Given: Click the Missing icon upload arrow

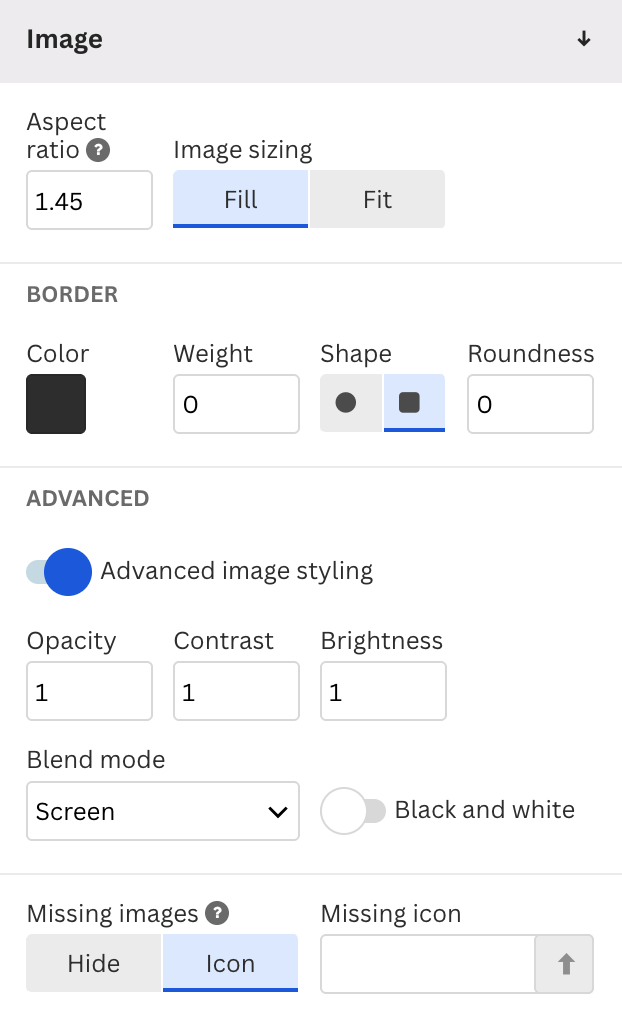Looking at the screenshot, I should [565, 963].
